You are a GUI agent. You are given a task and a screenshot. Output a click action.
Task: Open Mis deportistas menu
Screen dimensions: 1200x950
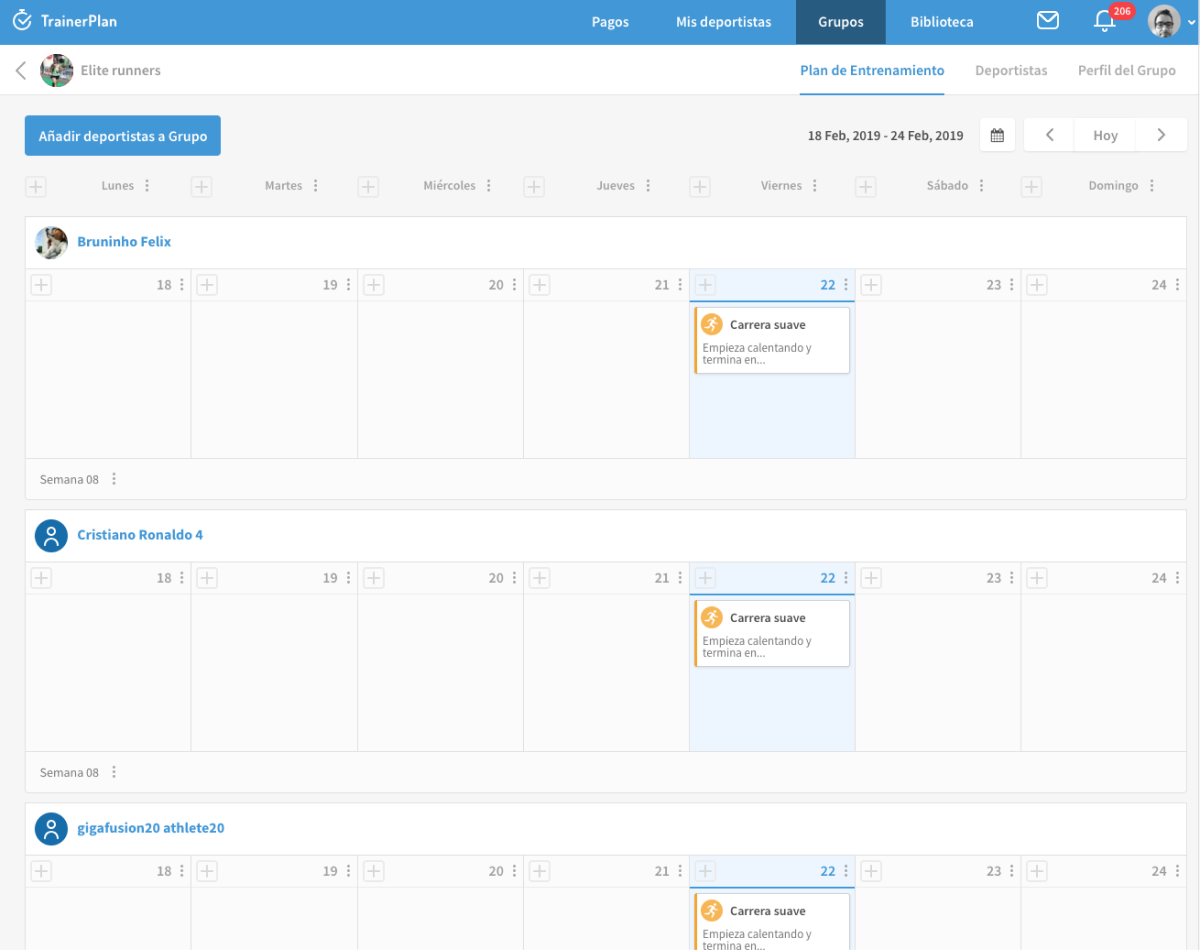coord(724,22)
